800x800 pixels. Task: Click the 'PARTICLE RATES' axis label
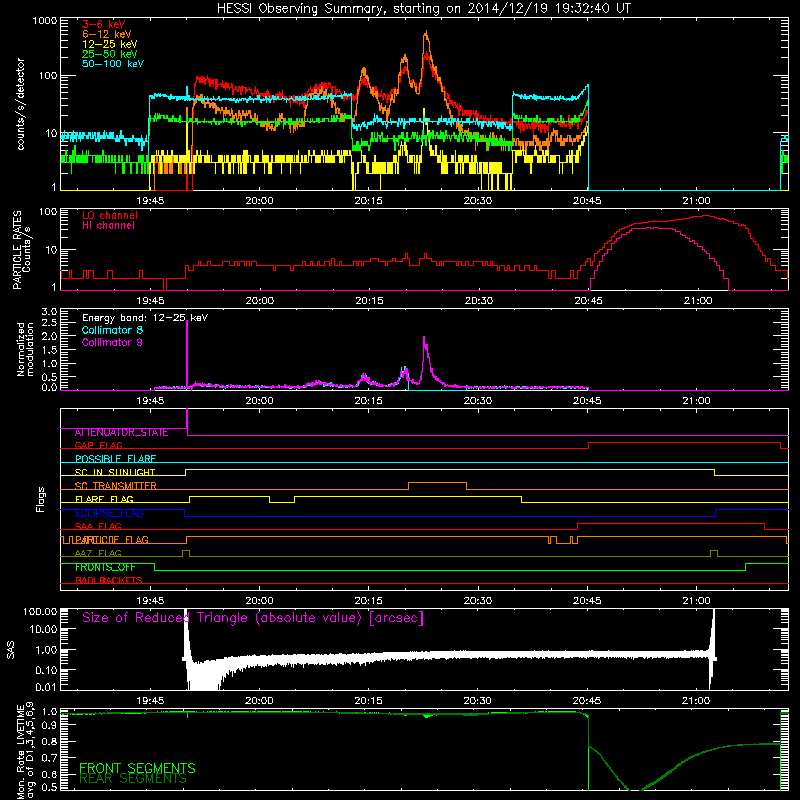coord(17,249)
